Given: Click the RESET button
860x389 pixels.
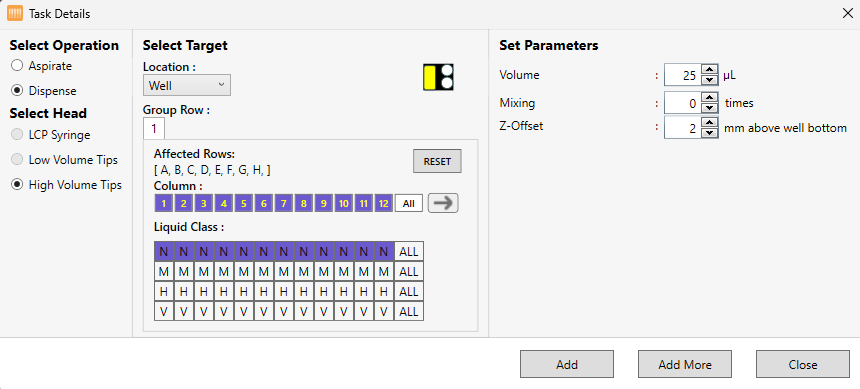Looking at the screenshot, I should pos(437,162).
